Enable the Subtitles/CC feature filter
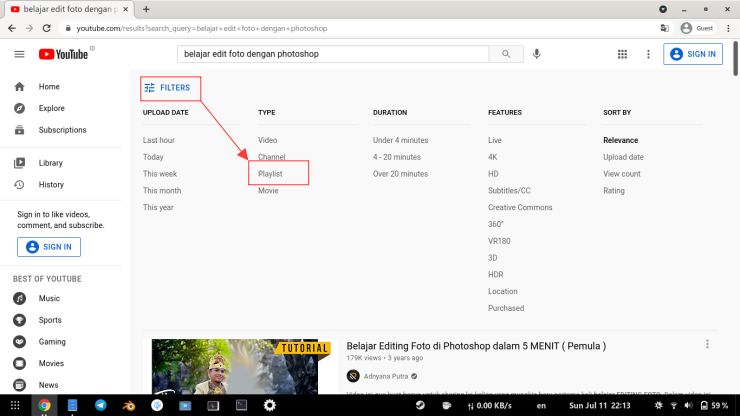The height and width of the screenshot is (416, 740). pyautogui.click(x=509, y=190)
